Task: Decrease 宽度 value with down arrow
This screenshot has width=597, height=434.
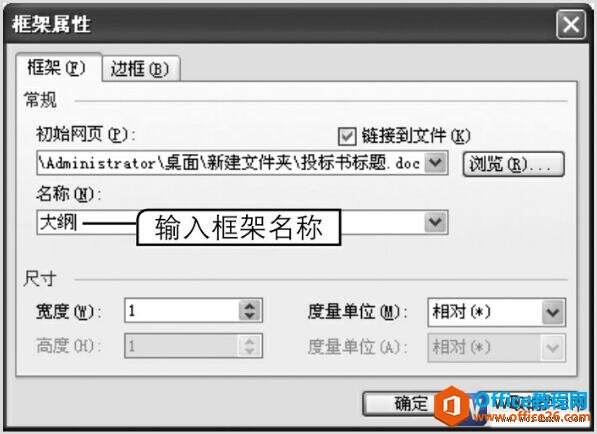Action: [250, 316]
